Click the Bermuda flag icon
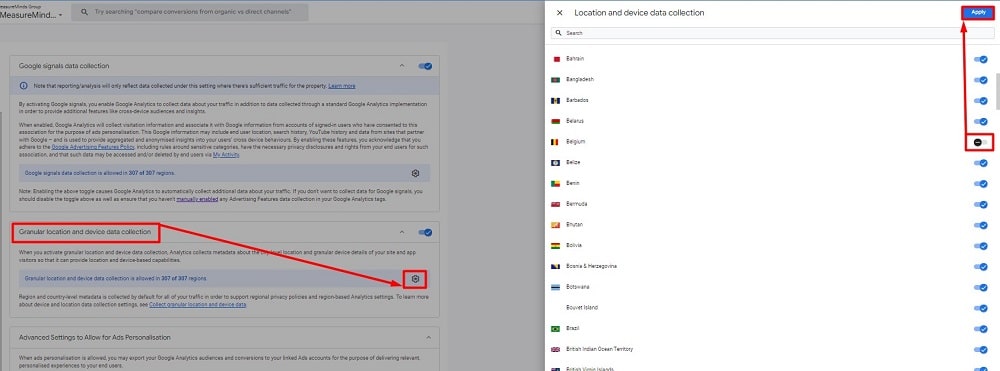The image size is (1000, 371). click(556, 204)
